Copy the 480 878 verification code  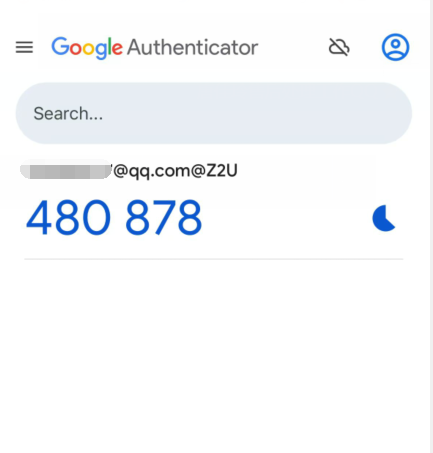pos(114,217)
